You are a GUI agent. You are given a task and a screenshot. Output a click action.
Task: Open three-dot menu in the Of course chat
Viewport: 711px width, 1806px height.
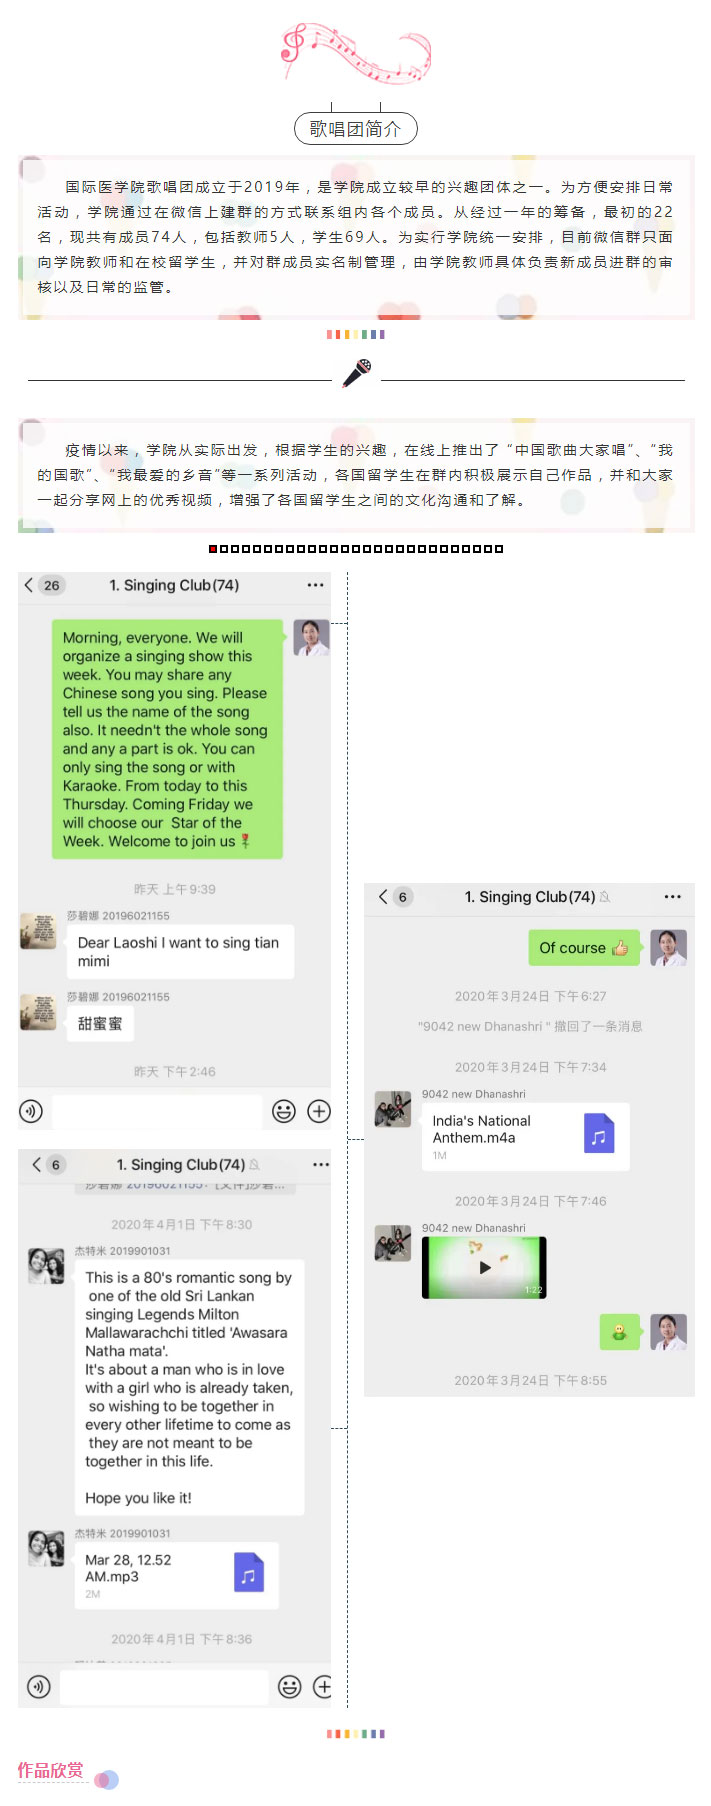tap(672, 897)
